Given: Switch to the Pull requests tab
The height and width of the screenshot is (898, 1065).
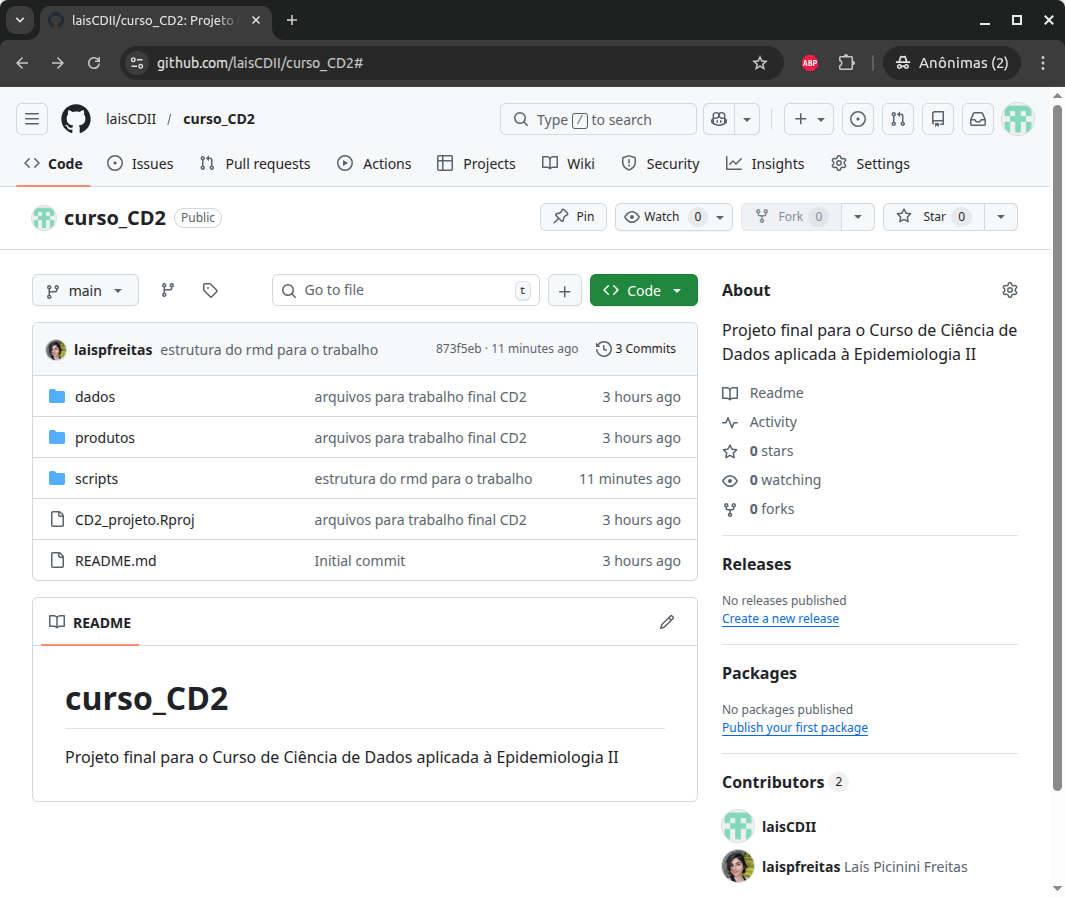Looking at the screenshot, I should [x=255, y=164].
